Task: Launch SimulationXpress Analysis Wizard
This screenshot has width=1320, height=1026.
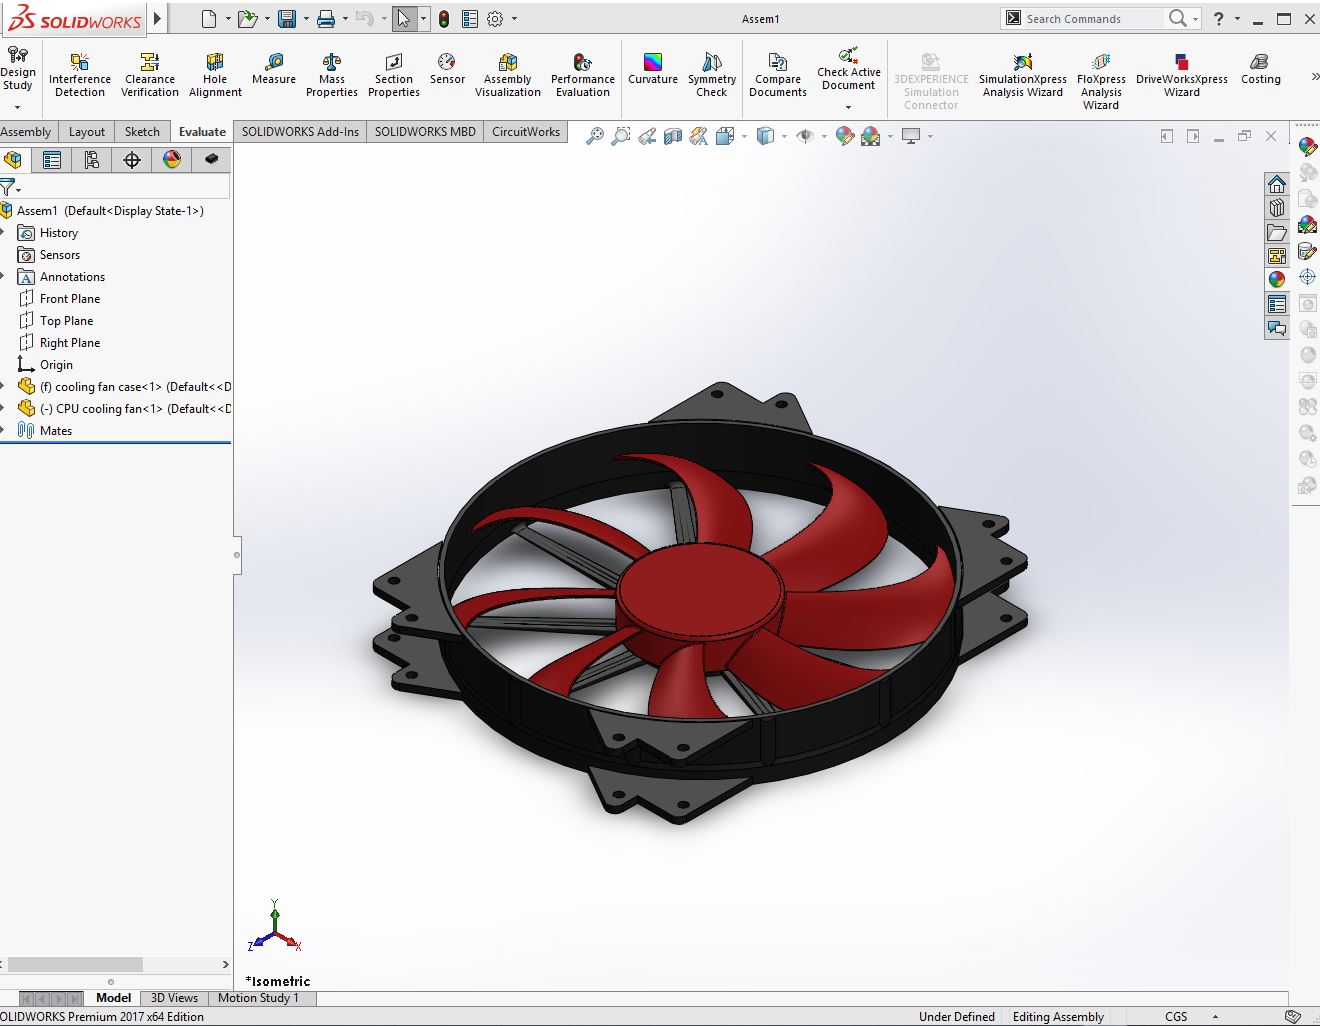Action: [1023, 75]
